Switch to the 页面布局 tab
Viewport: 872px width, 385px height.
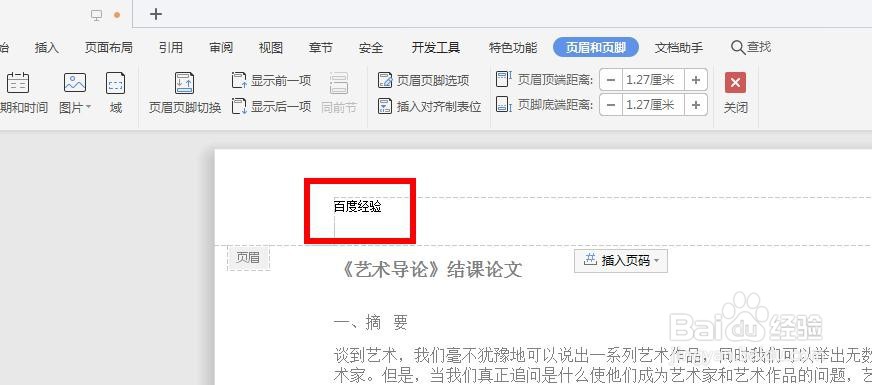click(x=108, y=48)
